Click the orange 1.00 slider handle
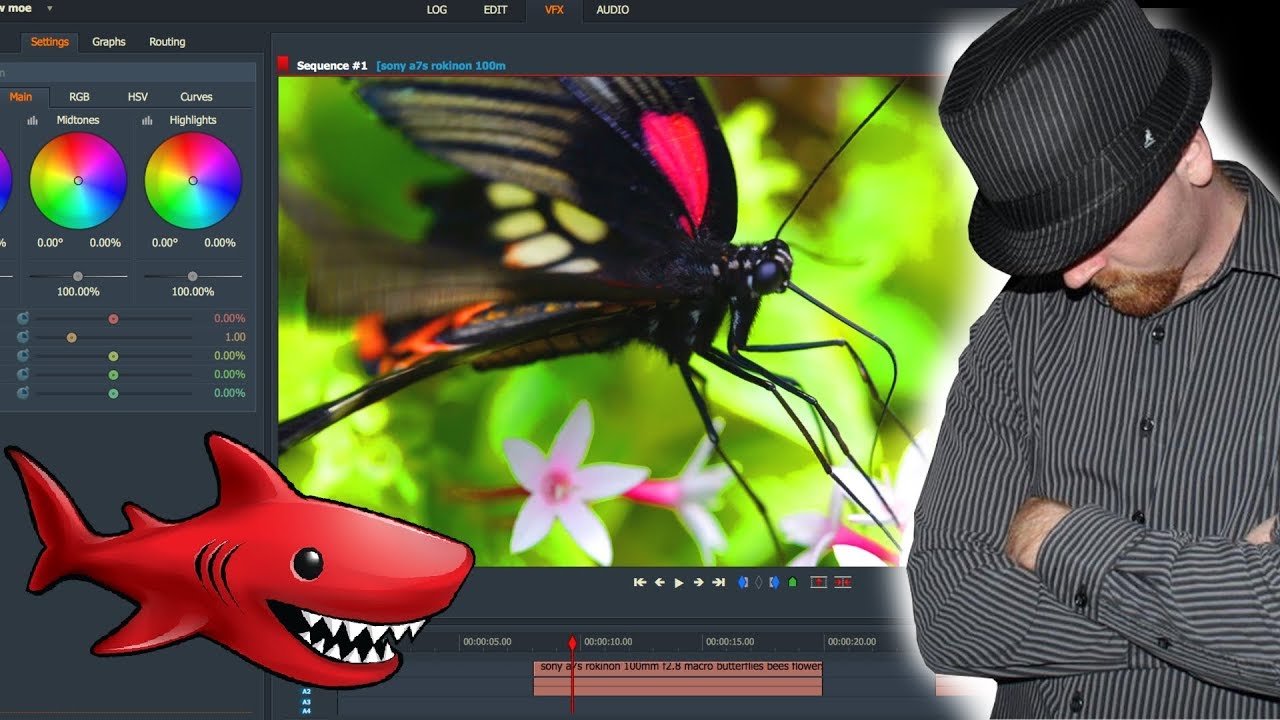 coord(71,338)
